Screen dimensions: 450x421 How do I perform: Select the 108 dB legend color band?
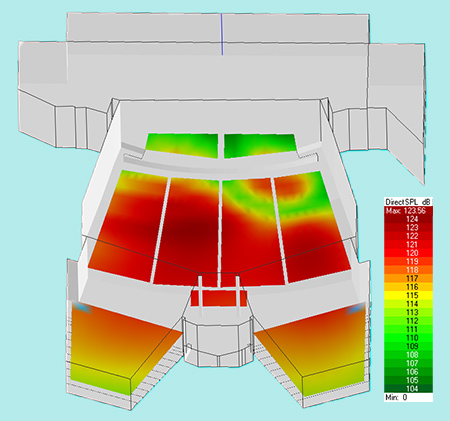point(408,355)
